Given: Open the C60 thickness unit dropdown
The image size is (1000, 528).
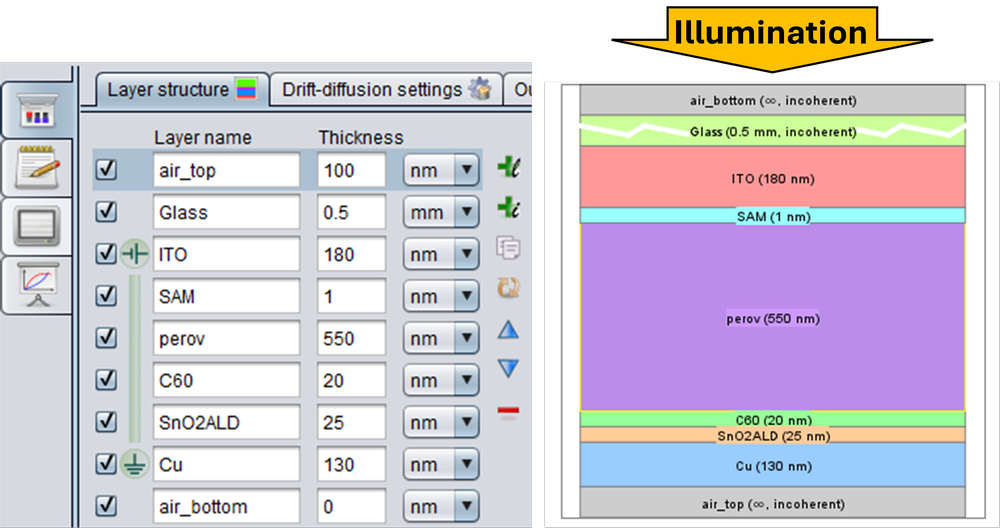Looking at the screenshot, I should click(x=441, y=381).
